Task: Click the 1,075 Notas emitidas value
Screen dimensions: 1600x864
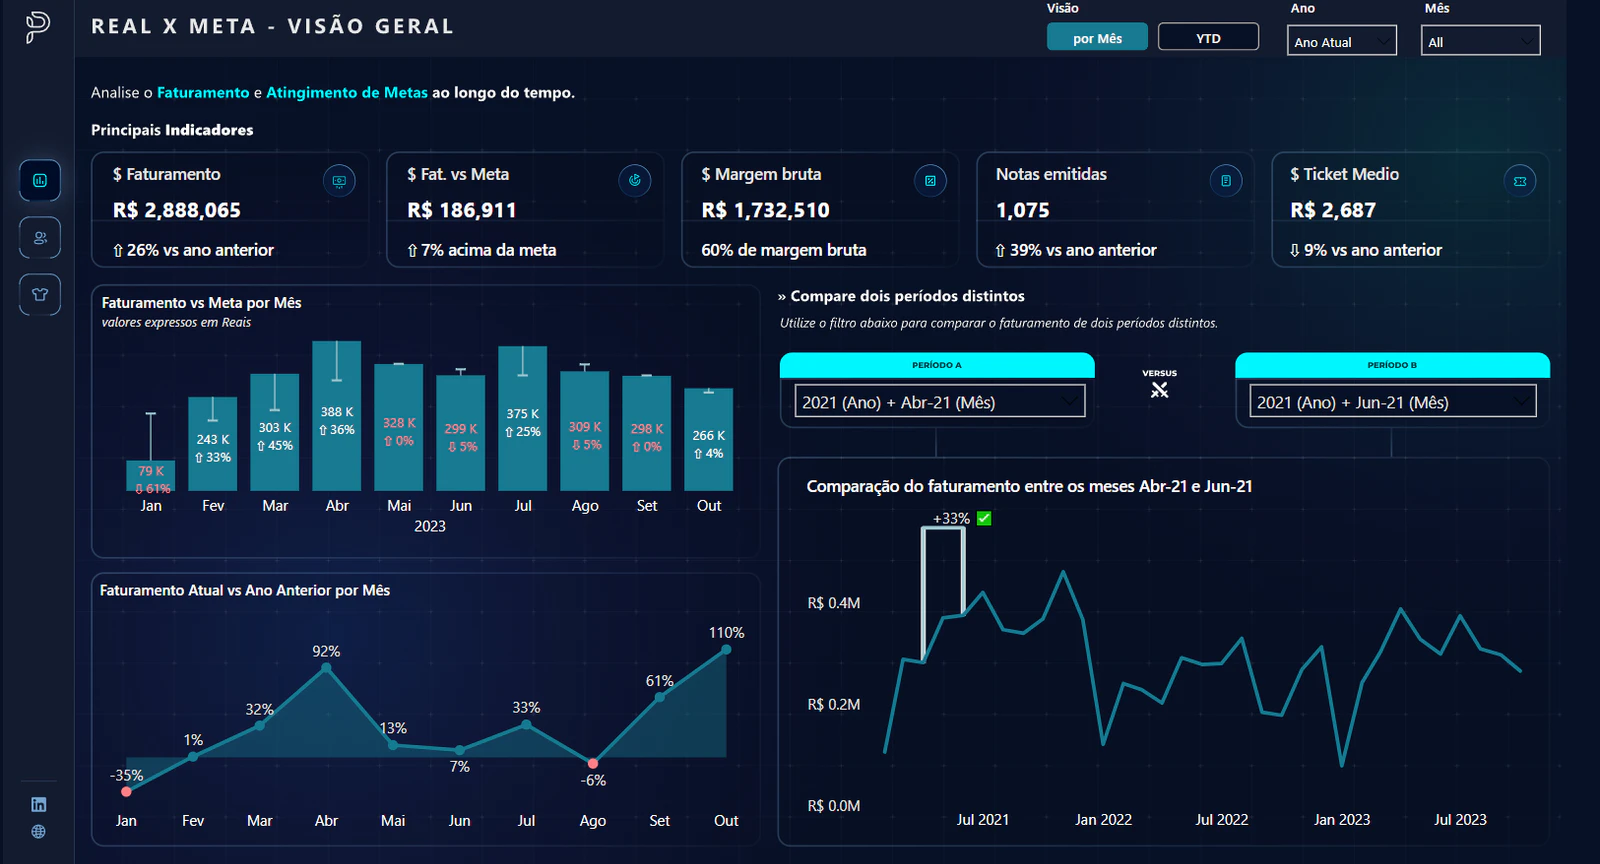Action: (1023, 210)
